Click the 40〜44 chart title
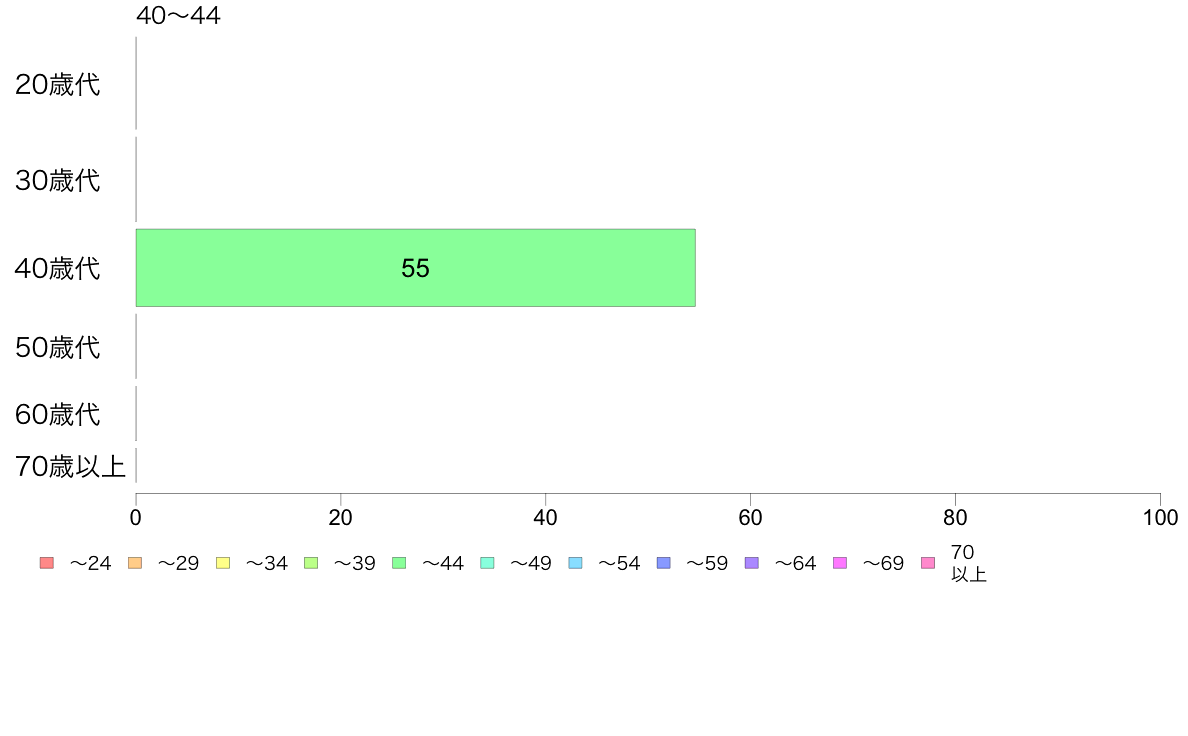Viewport: 1188px width, 736px height. tap(178, 15)
